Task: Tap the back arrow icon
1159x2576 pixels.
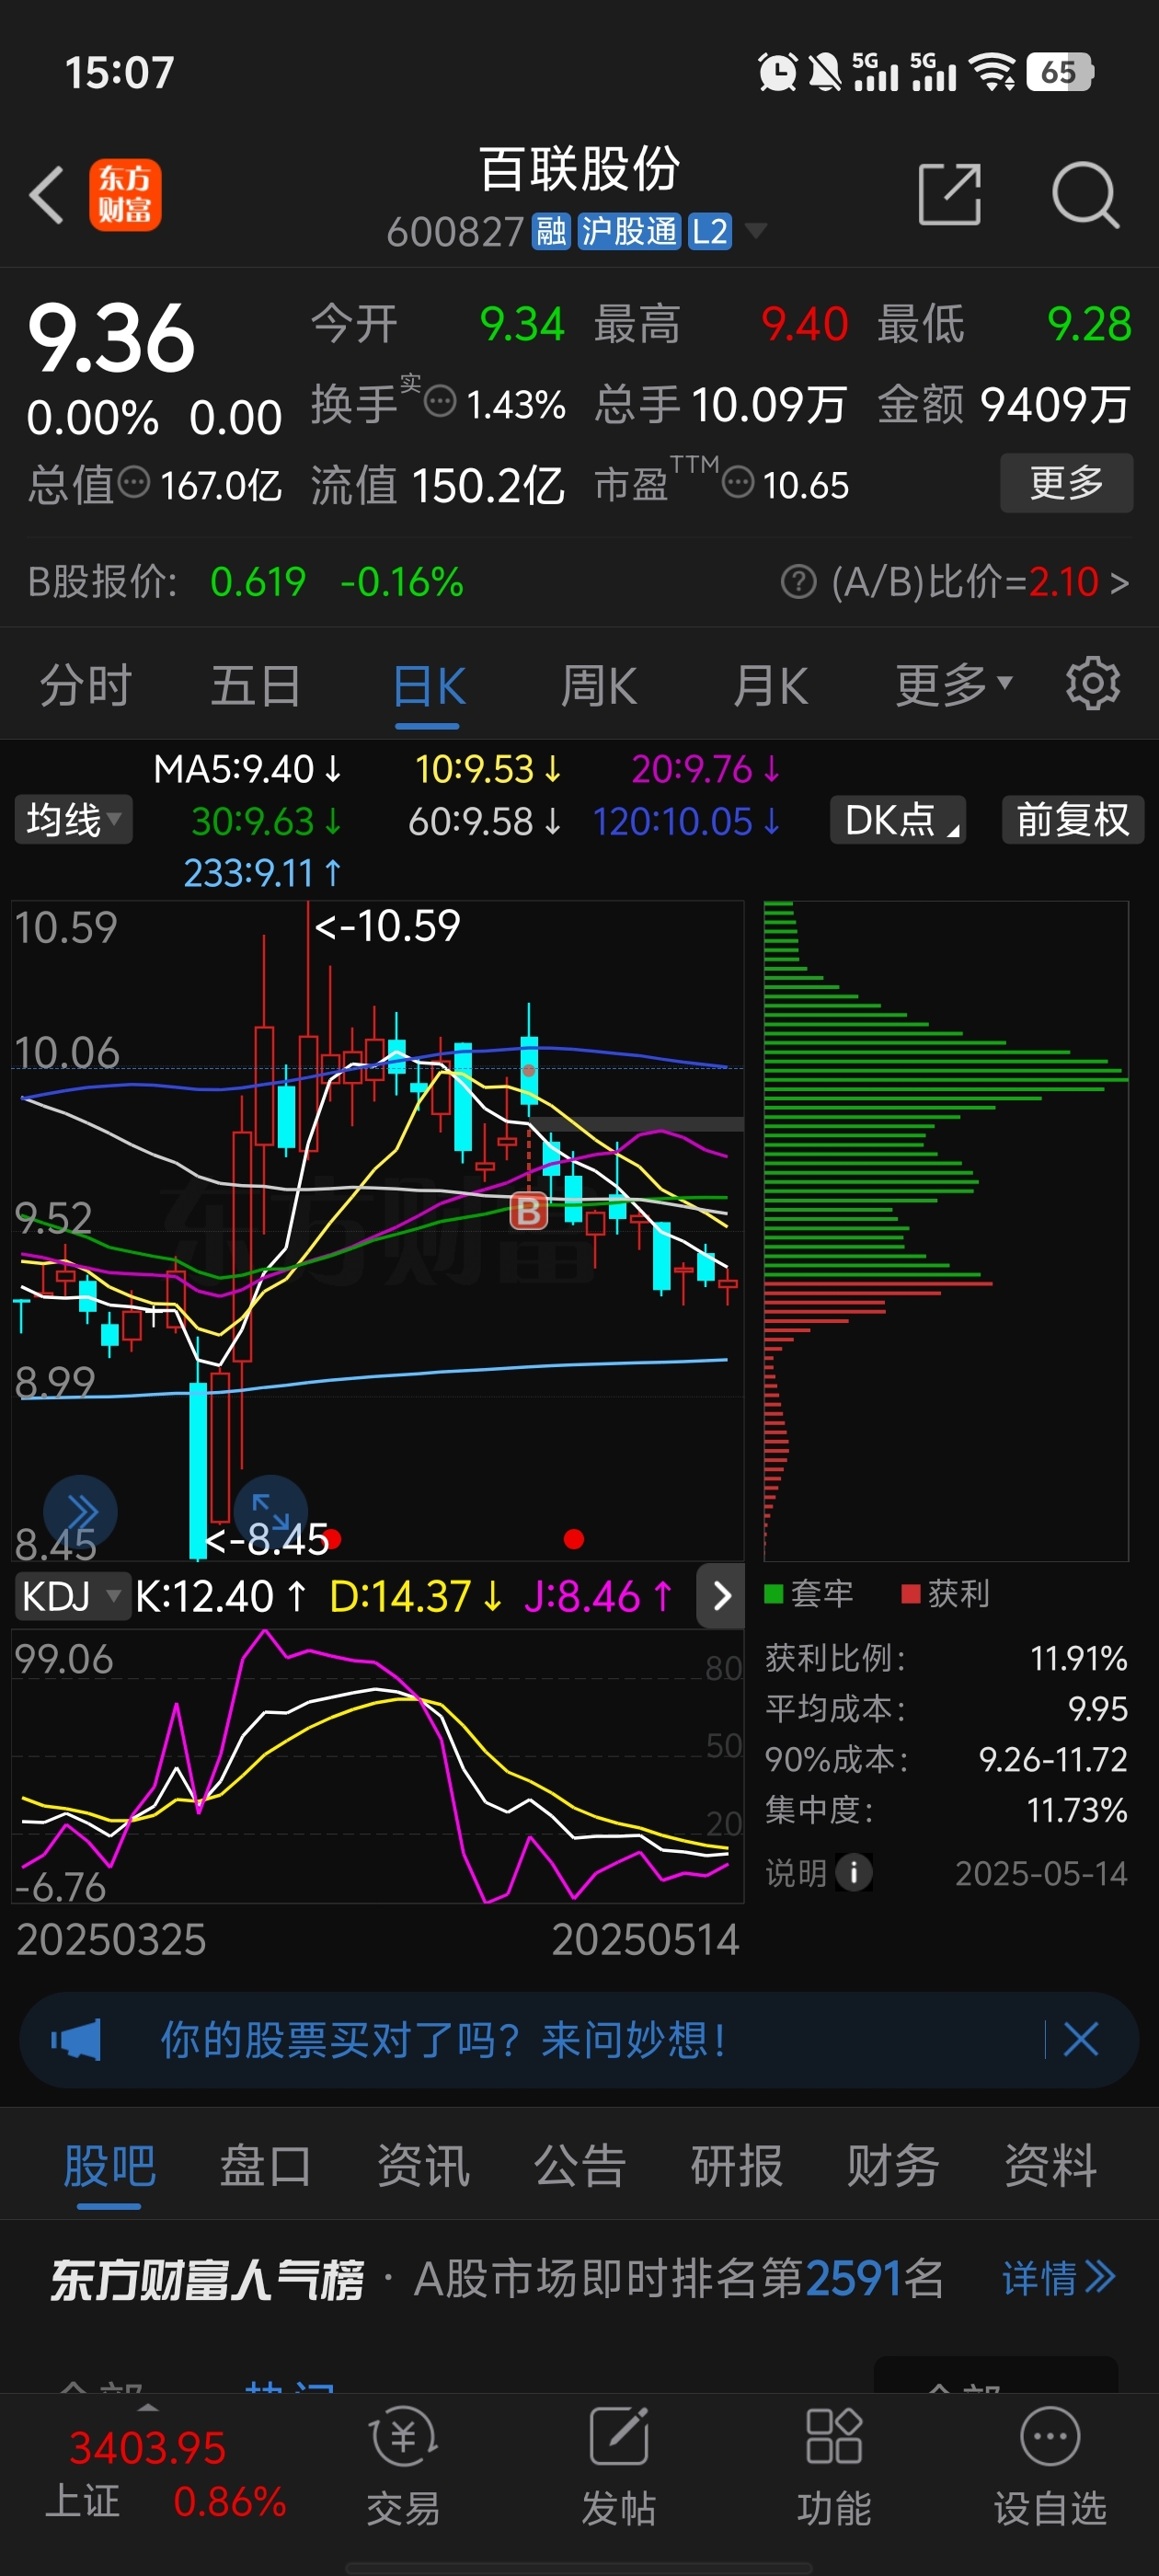Action: click(x=46, y=195)
